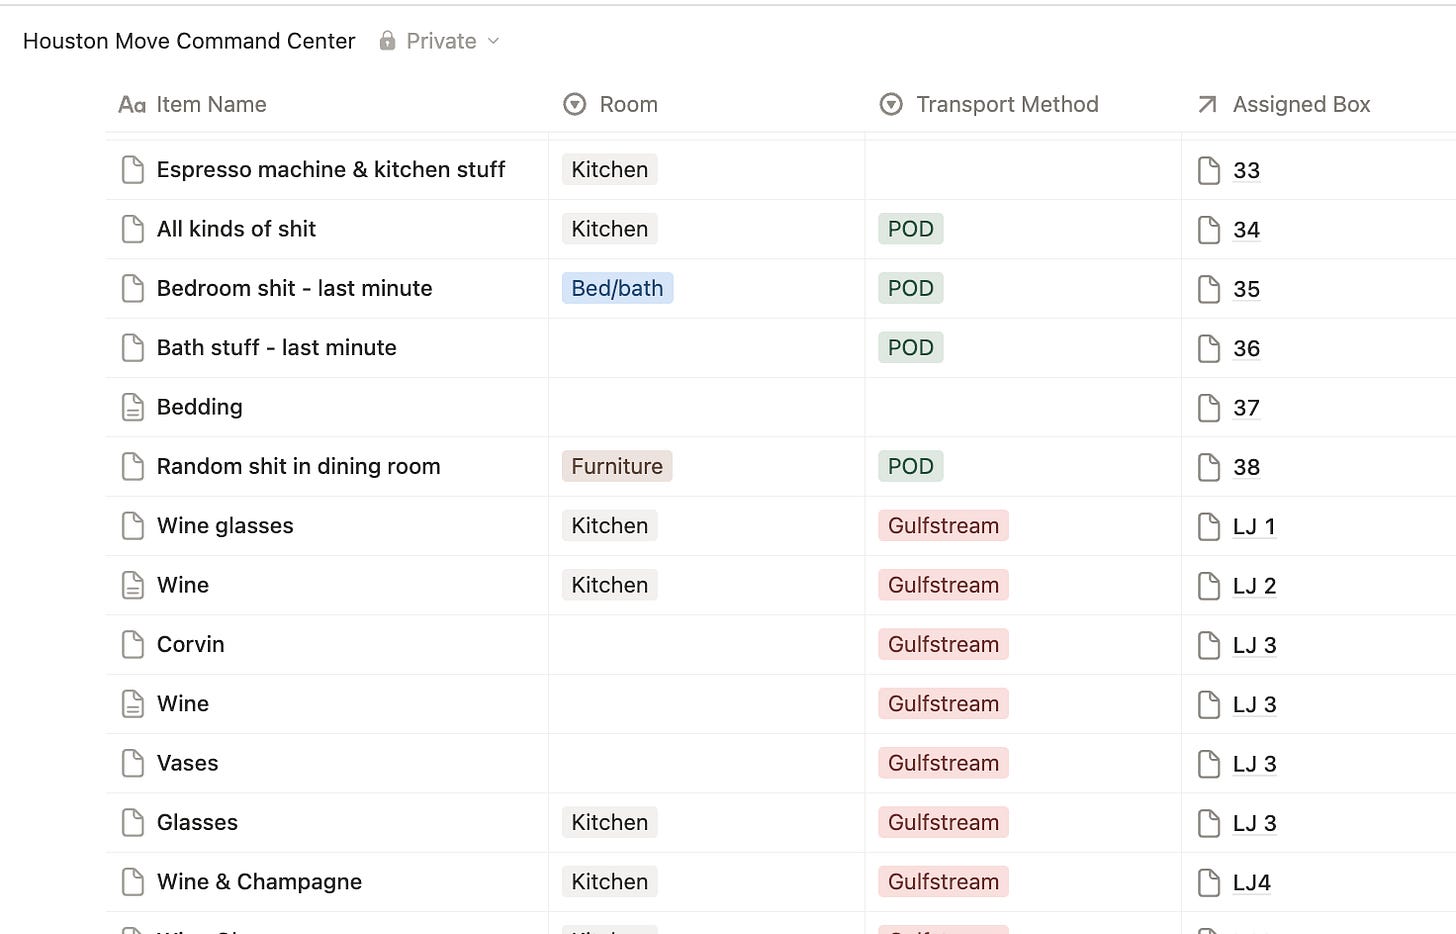Select the POD tag for Random shit row
1456x934 pixels.
click(910, 467)
